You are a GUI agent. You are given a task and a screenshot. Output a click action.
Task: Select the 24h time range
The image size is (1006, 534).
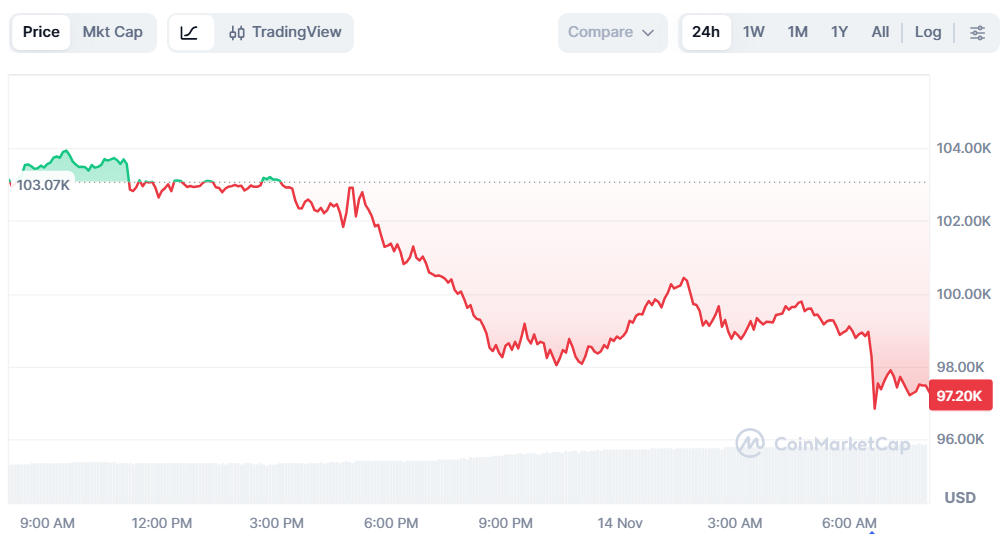click(706, 32)
